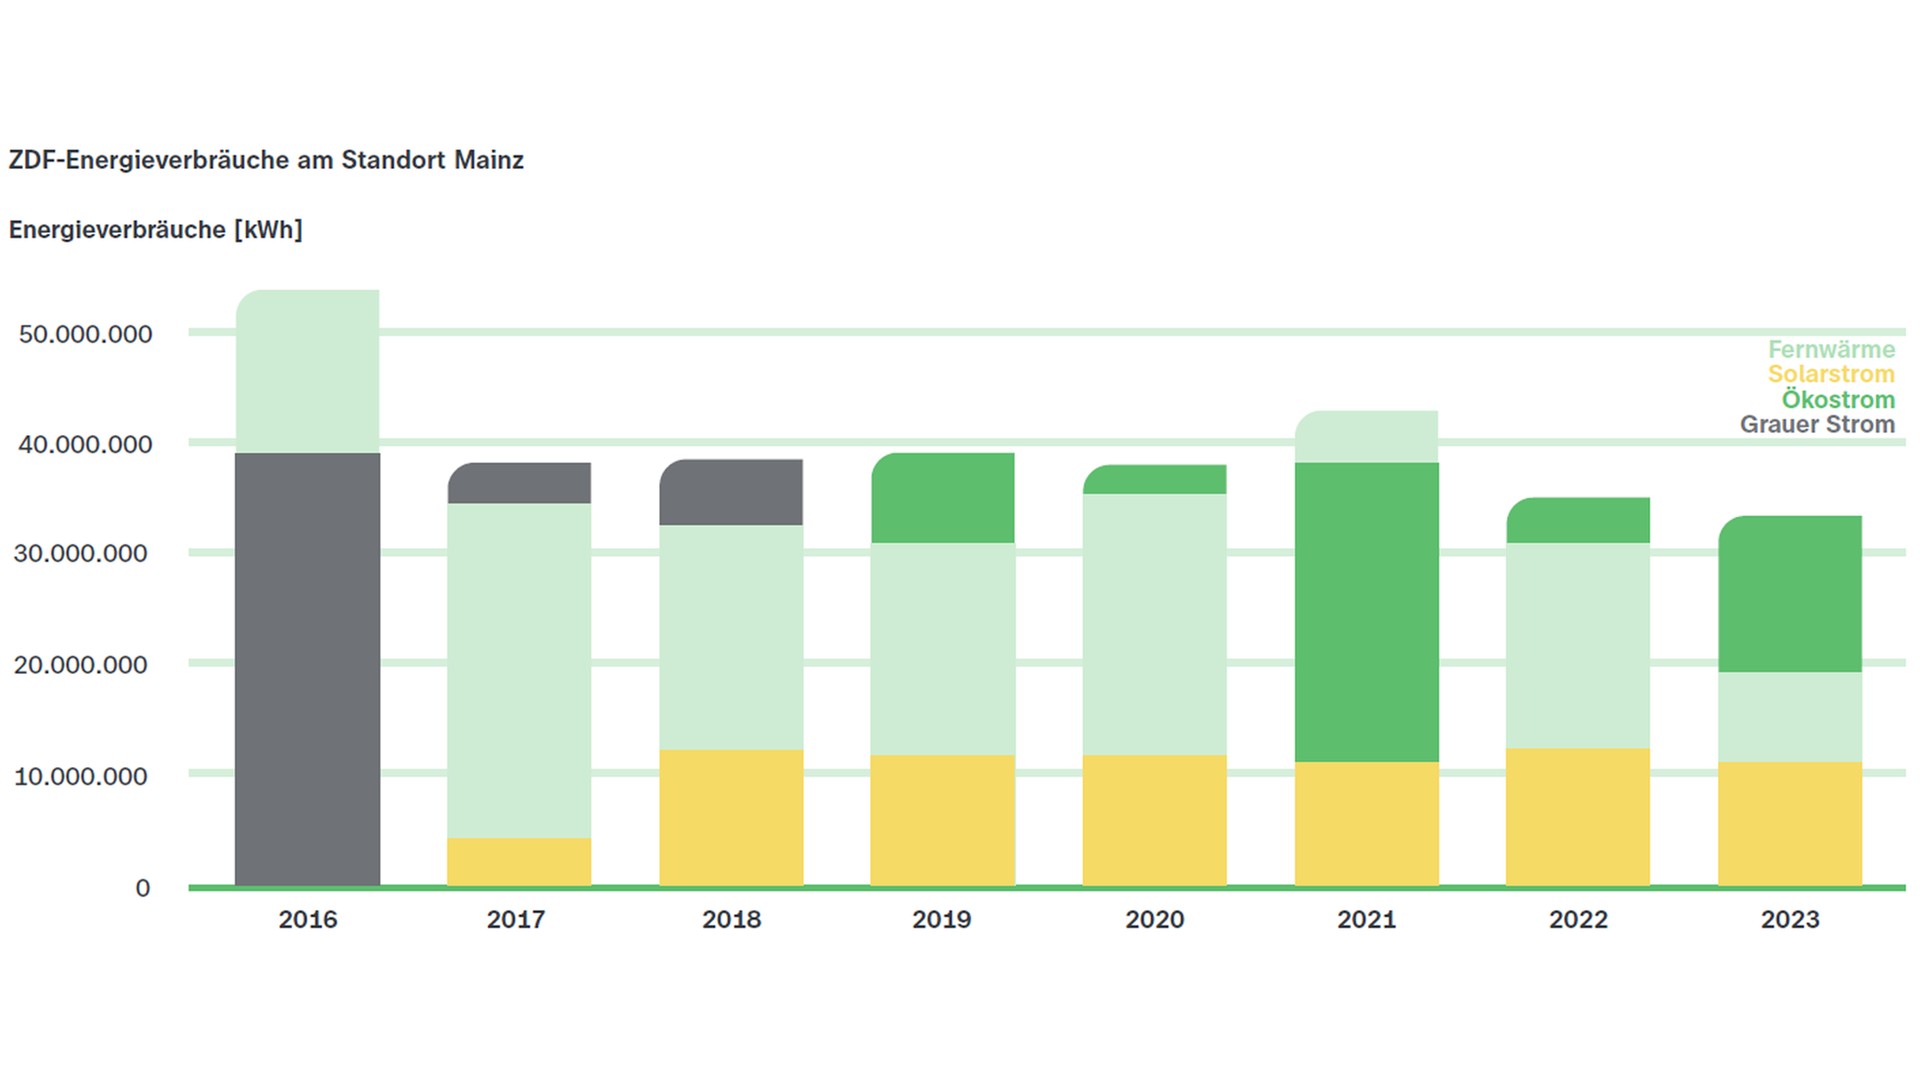
Task: Click the chart title ZDF-Energieverbräuche am Standort Mainz
Action: [x=266, y=160]
